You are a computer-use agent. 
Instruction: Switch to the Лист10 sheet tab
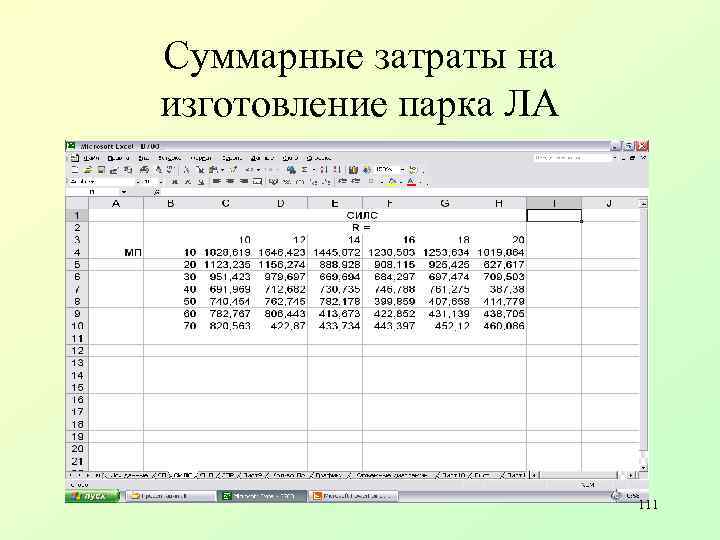(454, 475)
